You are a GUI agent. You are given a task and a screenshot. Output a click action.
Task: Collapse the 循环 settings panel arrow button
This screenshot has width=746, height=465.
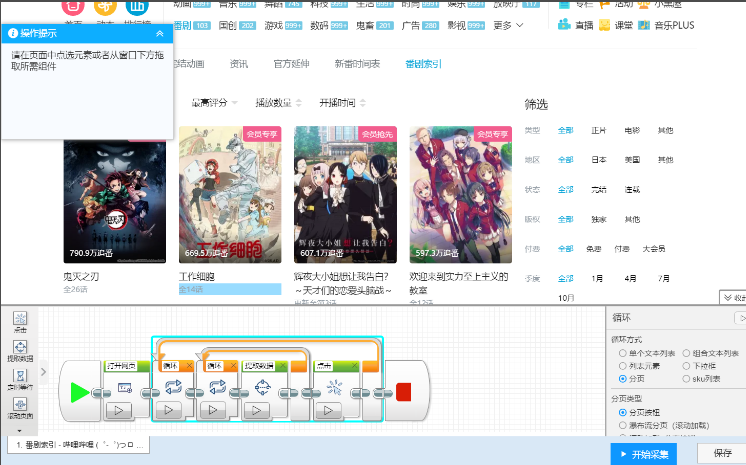pyautogui.click(x=741, y=318)
